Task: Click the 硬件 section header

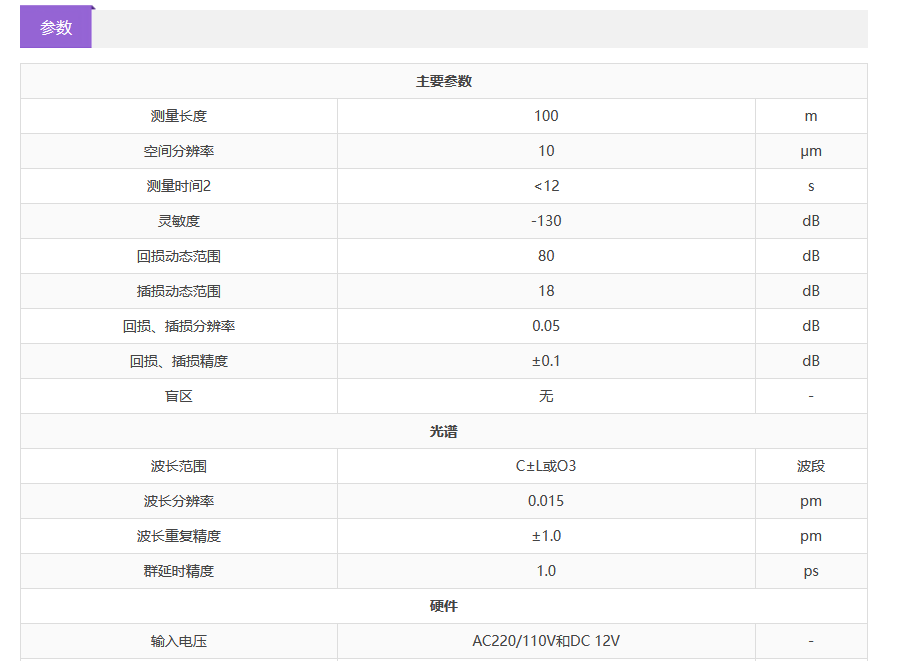Action: click(444, 606)
